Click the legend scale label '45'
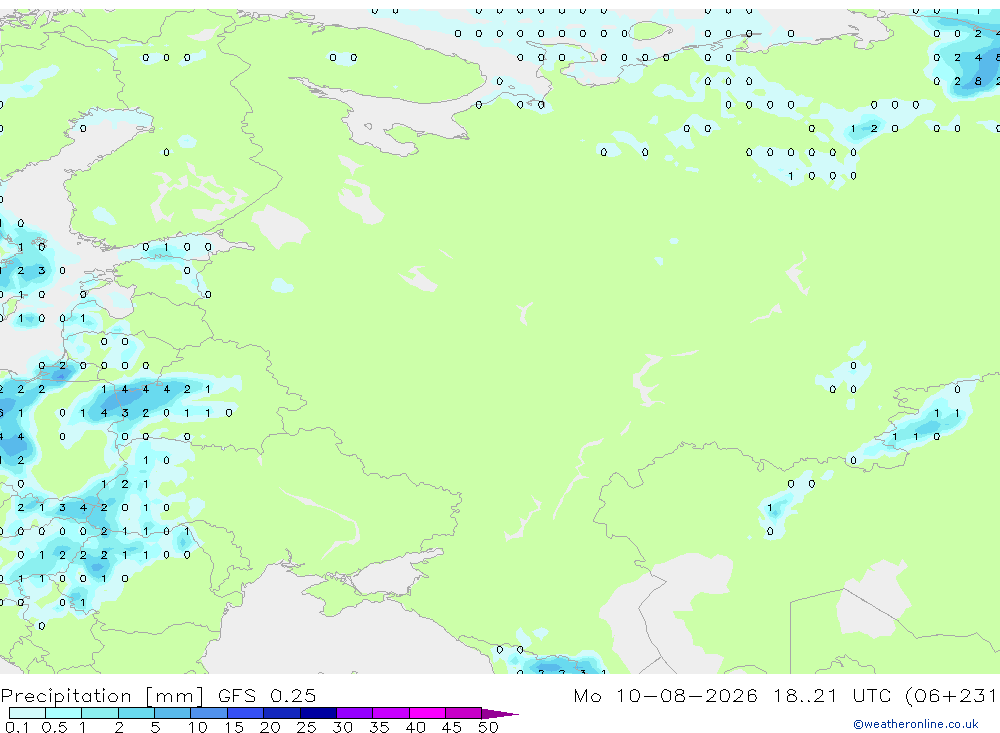The image size is (1000, 733). [x=452, y=727]
